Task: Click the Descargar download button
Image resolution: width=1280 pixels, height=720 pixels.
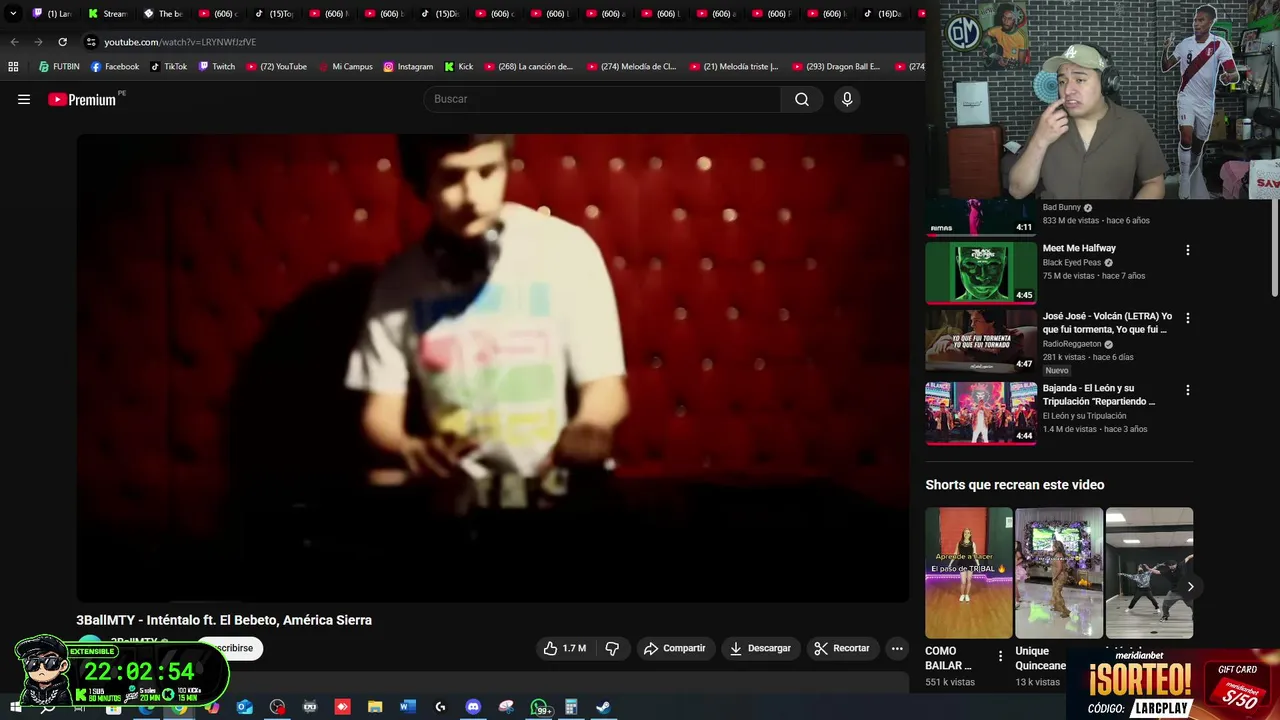Action: coord(760,648)
